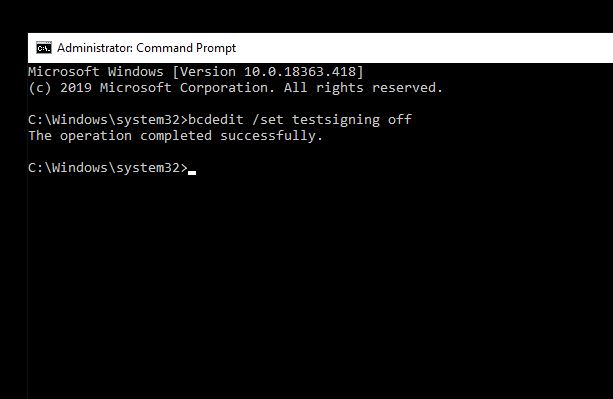
Task: Open the Command Prompt system menu icon
Action: (x=44, y=48)
